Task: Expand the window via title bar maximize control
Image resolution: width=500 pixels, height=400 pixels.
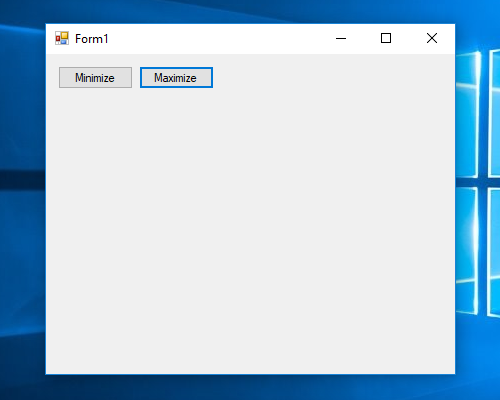Action: pos(386,38)
